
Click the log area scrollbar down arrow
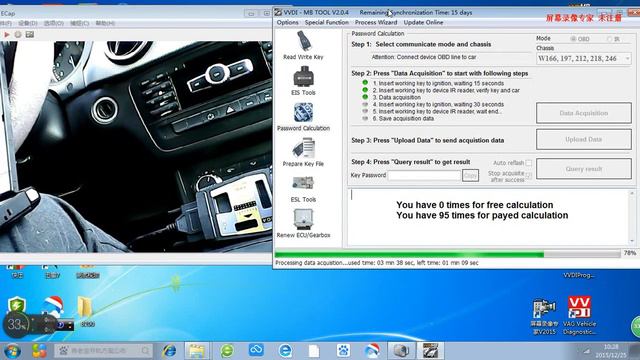632,241
